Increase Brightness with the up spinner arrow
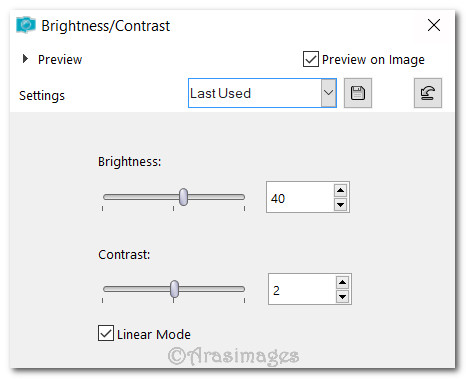 [340, 190]
